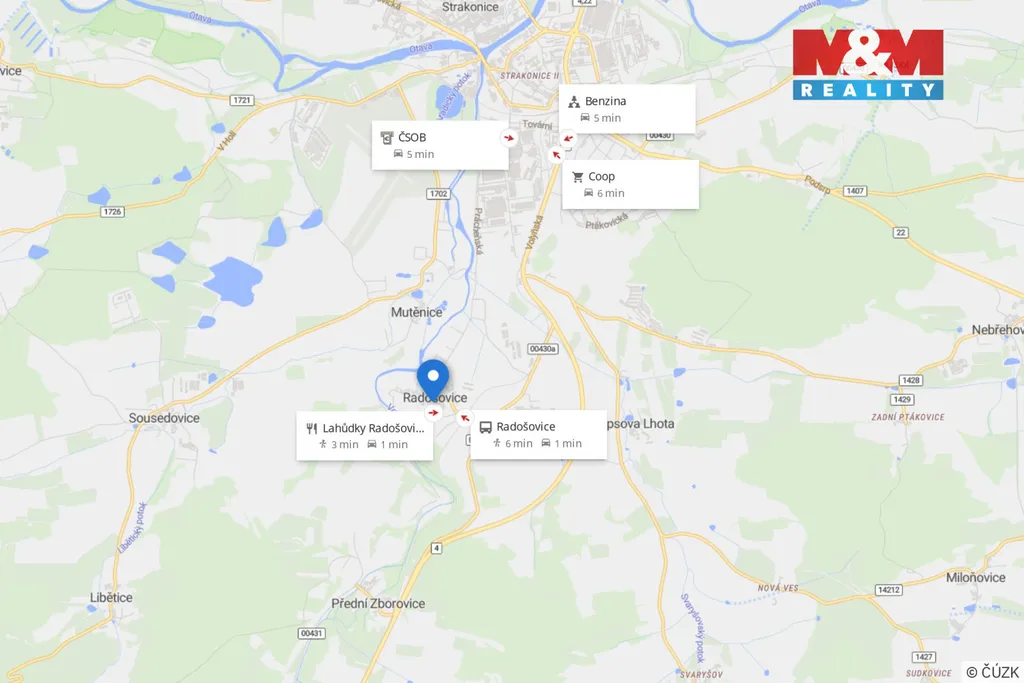Click the red arrow beside Benzina card

(568, 138)
